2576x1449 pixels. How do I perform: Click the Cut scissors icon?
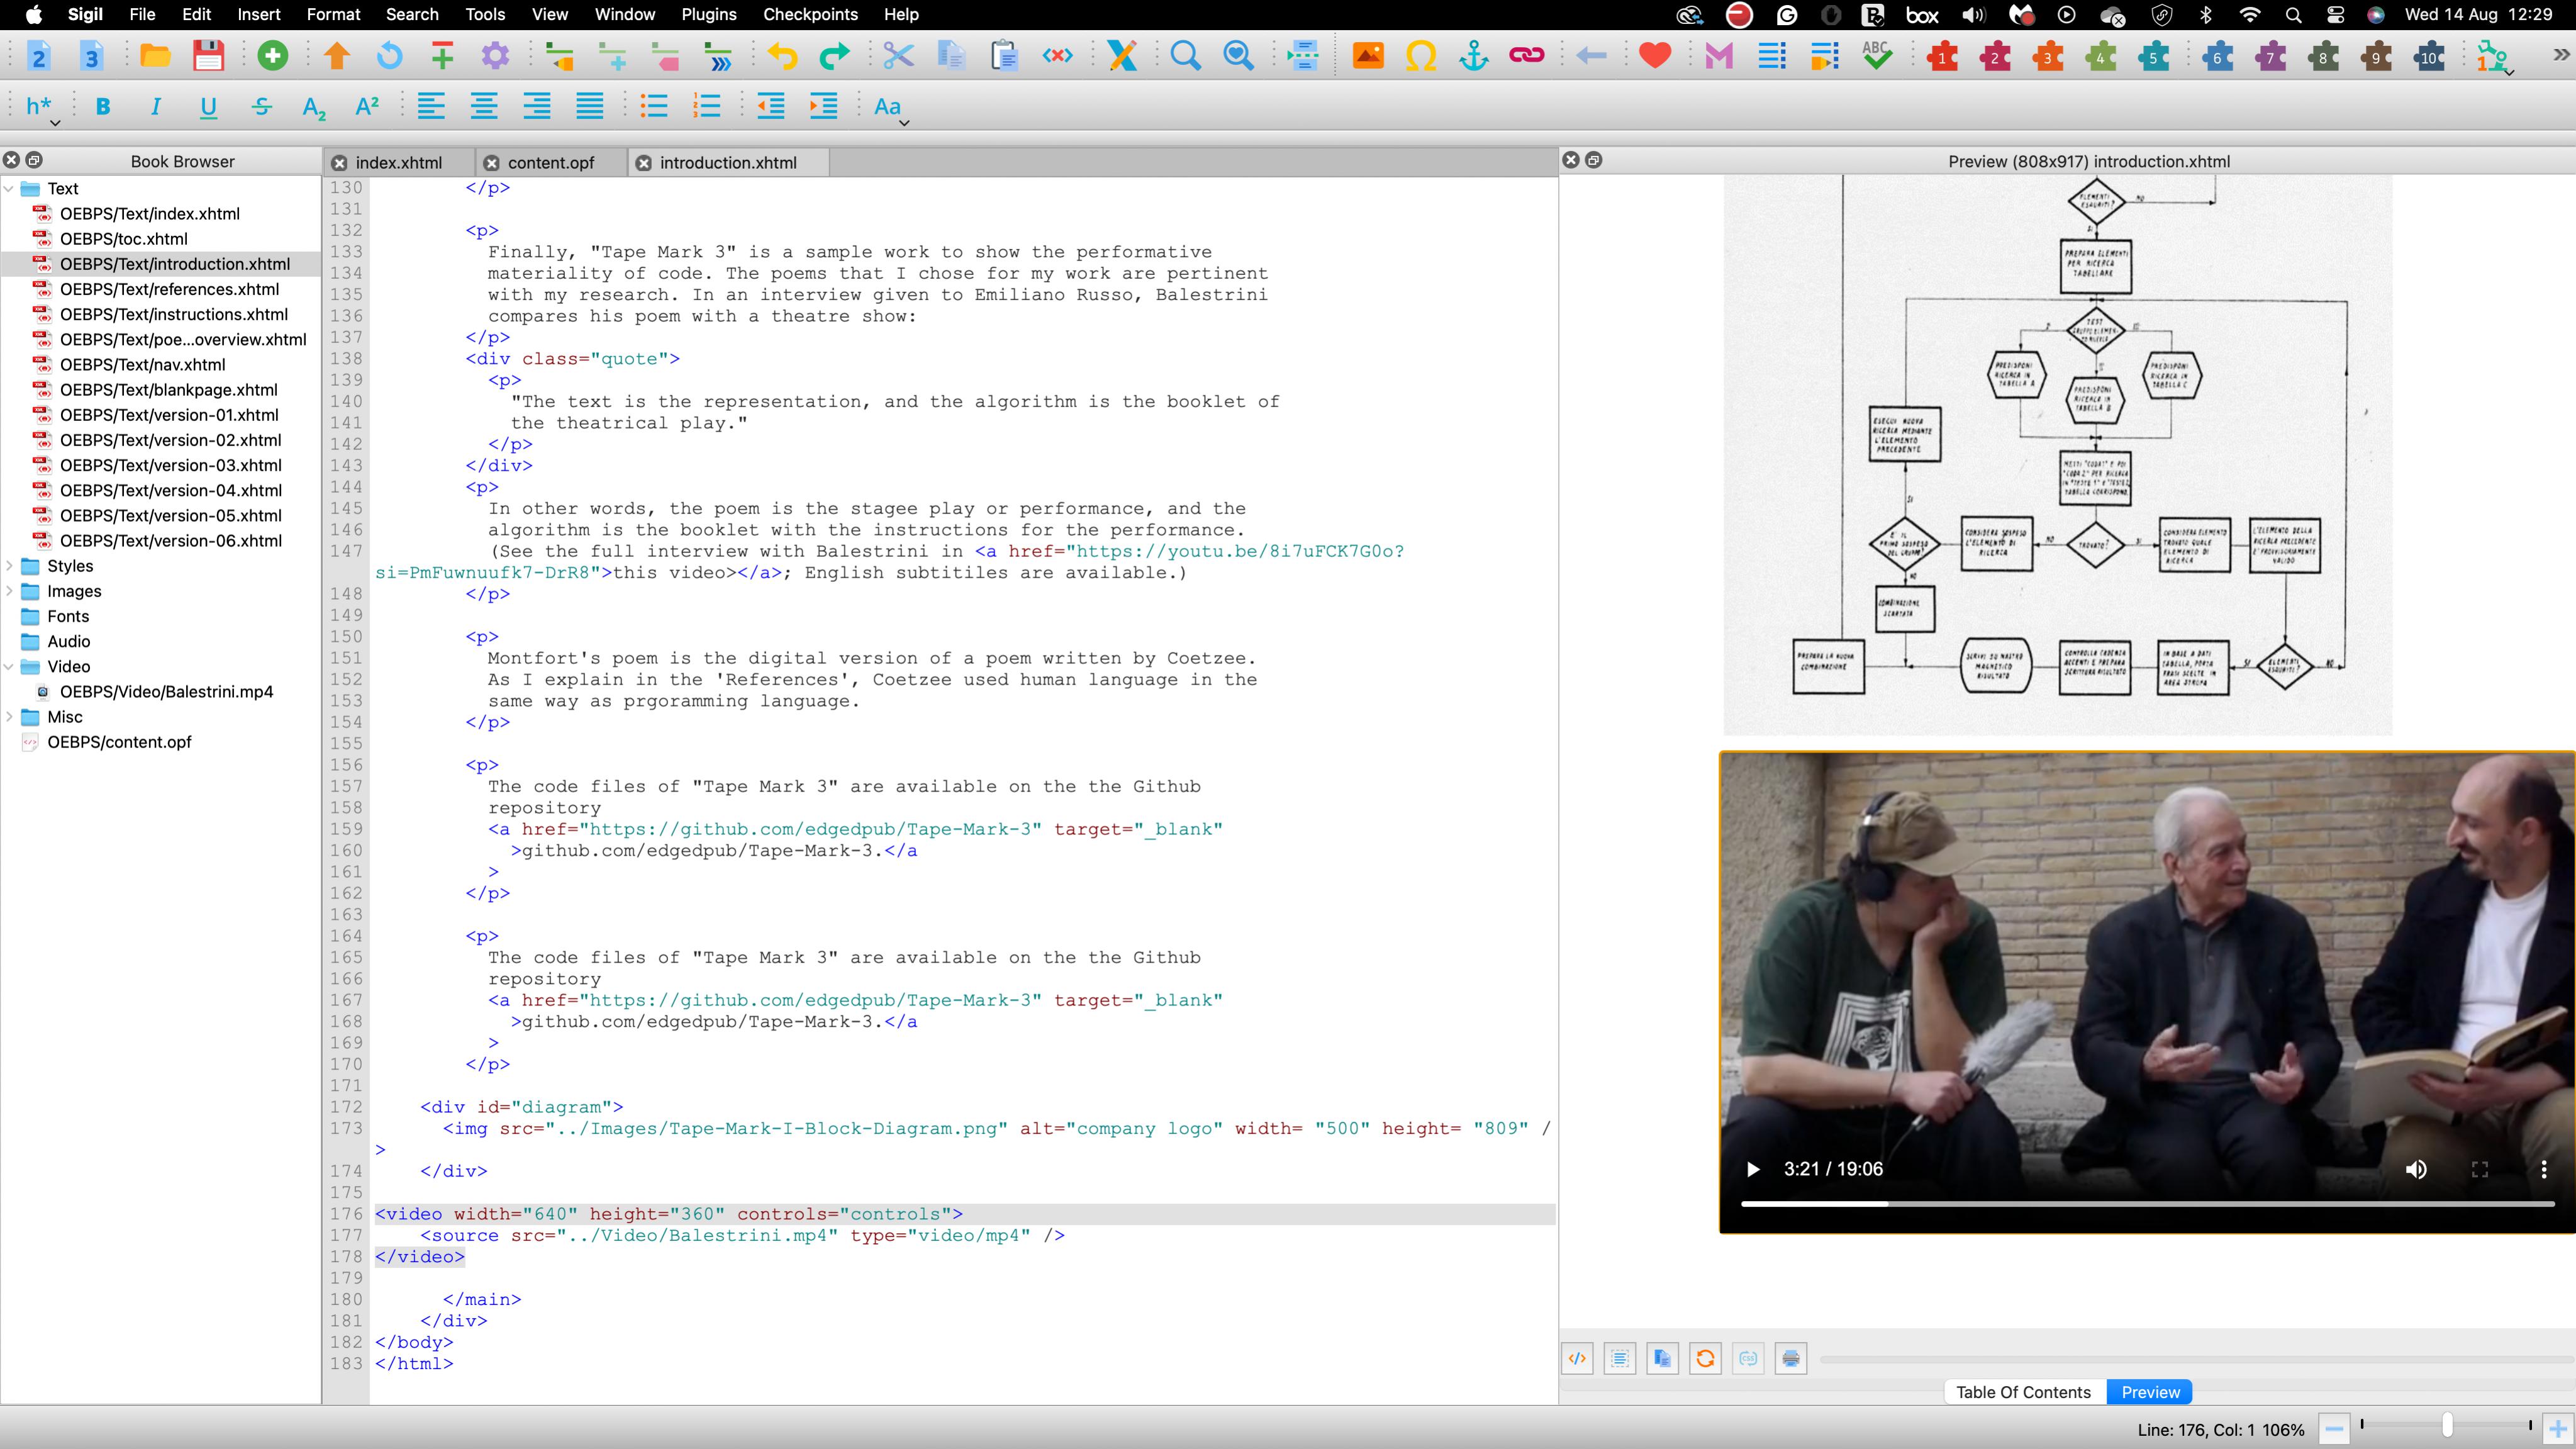click(898, 56)
